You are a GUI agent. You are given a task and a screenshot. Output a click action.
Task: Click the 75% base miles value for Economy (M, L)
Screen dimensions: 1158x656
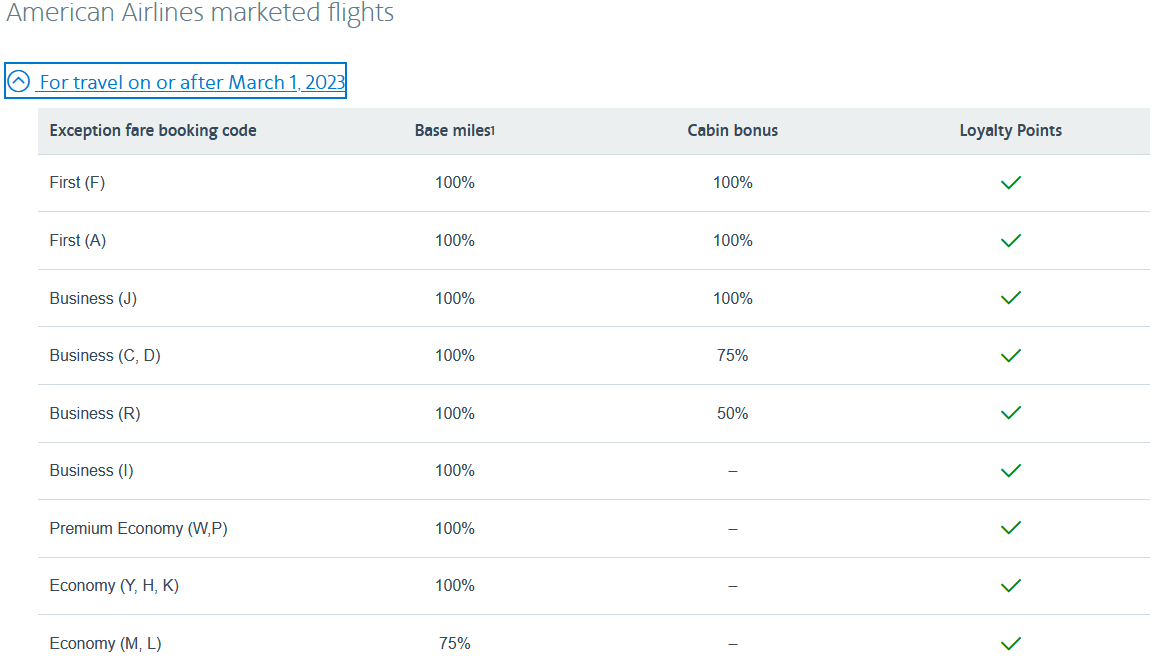(455, 643)
